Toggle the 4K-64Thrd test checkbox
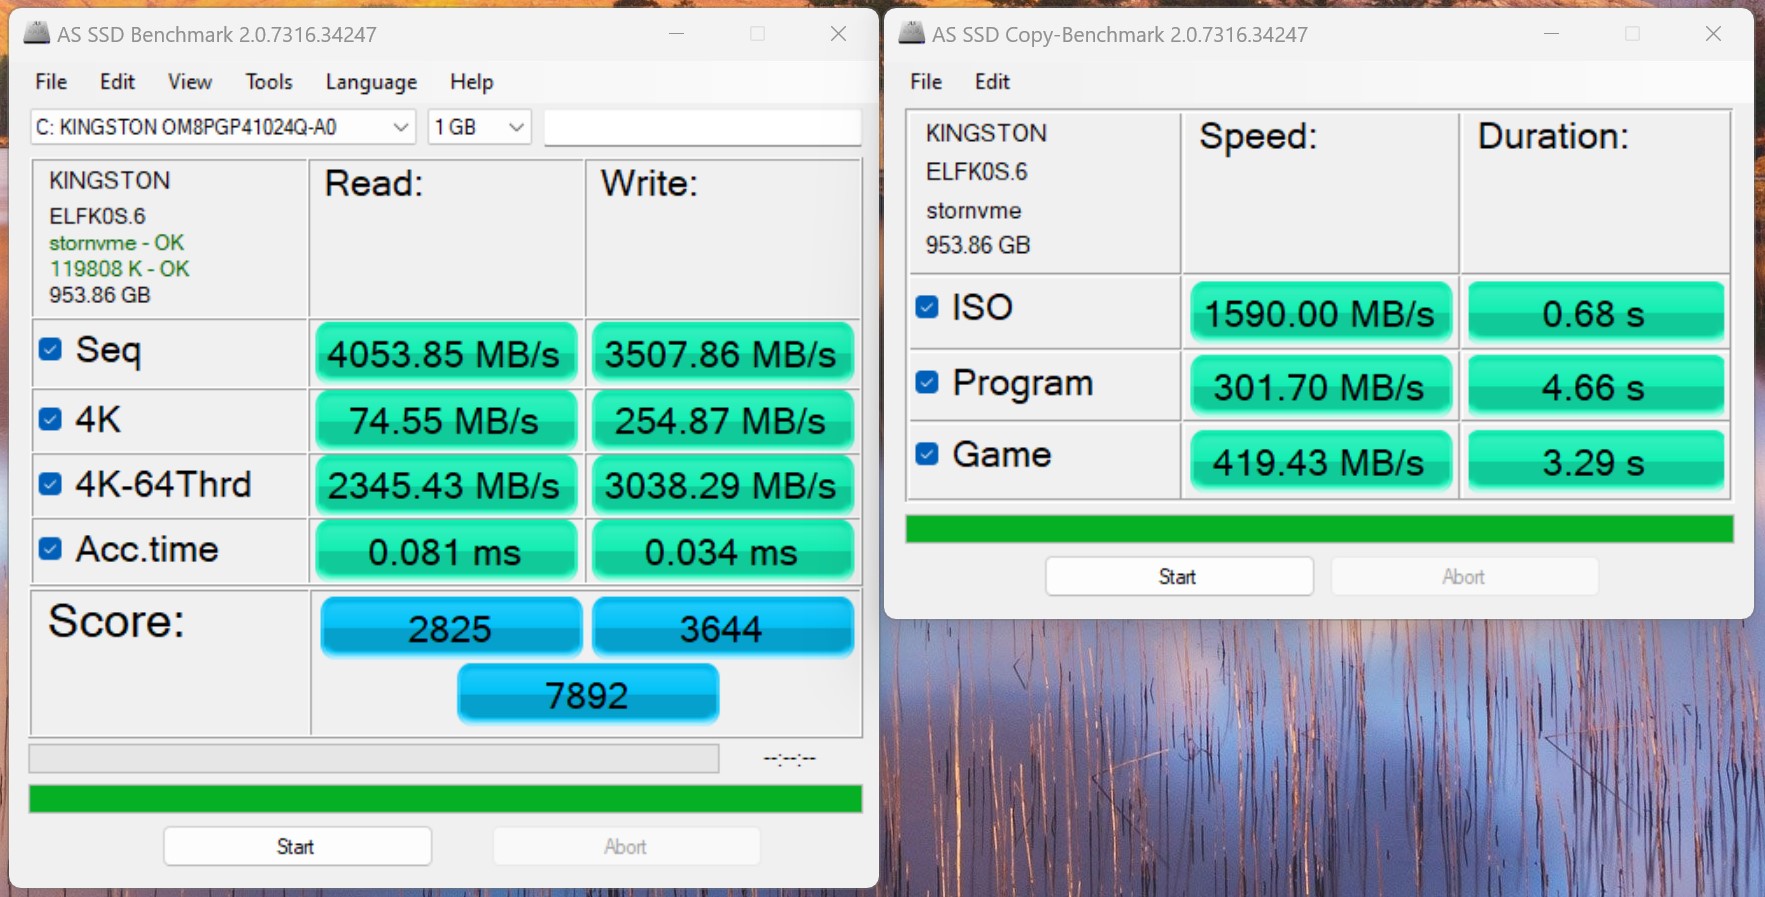Screen dimensions: 1765x897 (50, 484)
